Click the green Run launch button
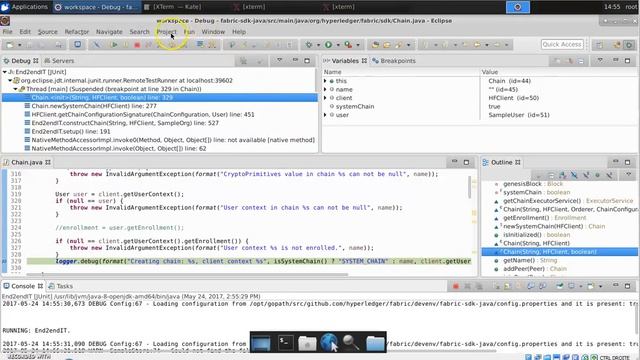The image size is (640, 360). click(x=329, y=44)
